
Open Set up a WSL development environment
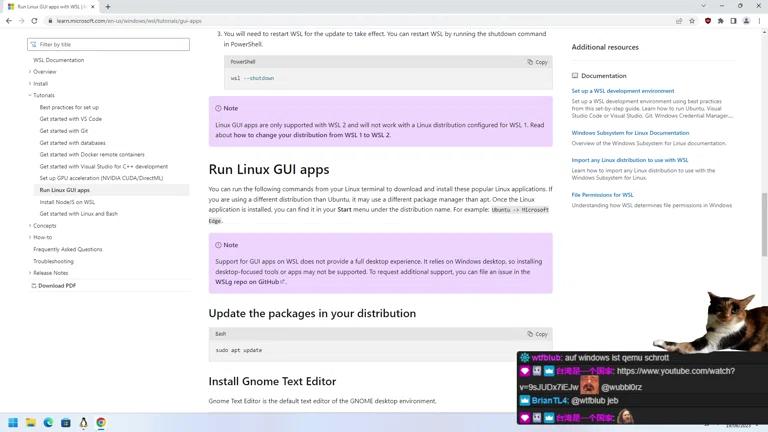(x=623, y=91)
